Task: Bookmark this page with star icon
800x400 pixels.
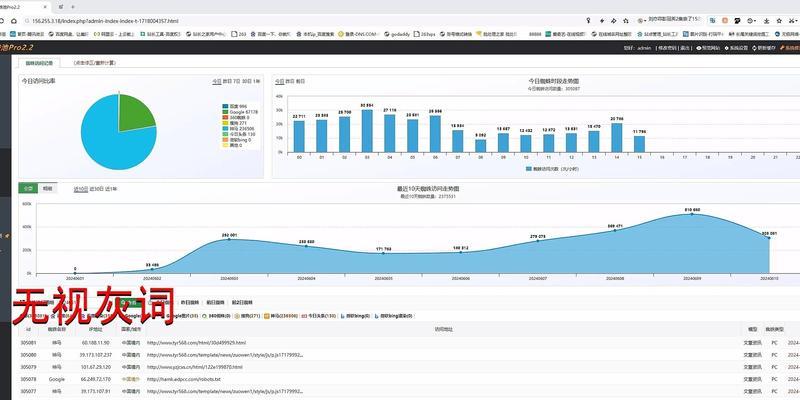Action: [x=626, y=21]
